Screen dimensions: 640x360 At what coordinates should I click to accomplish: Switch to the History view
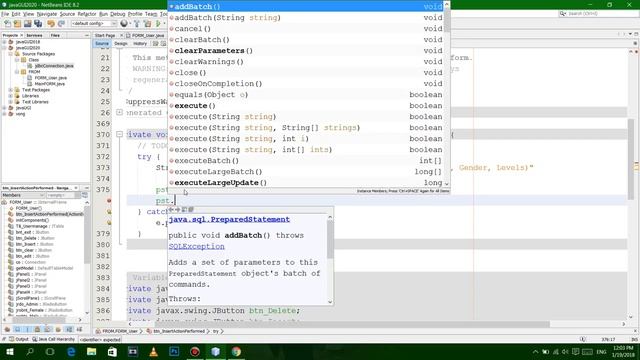point(140,44)
